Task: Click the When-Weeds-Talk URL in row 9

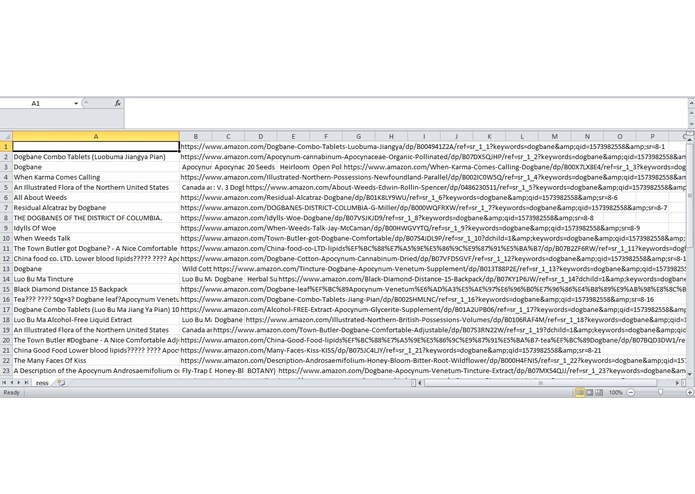Action: click(x=410, y=228)
